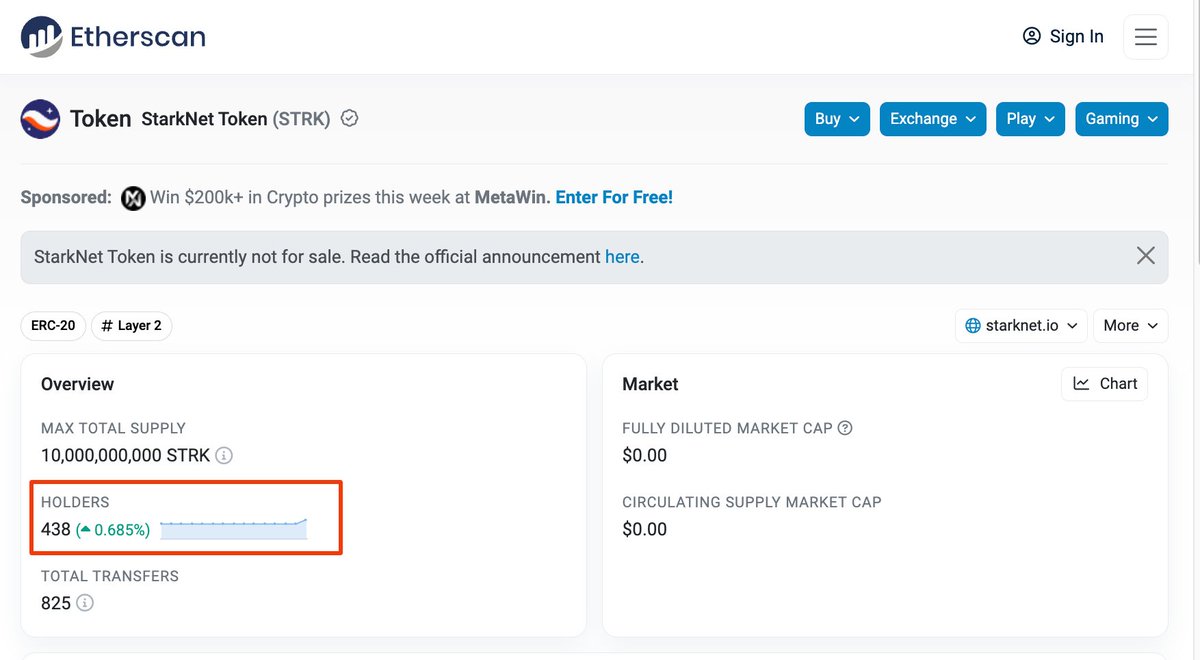Viewport: 1200px width, 660px height.
Task: Open the Gaming dropdown
Action: pyautogui.click(x=1122, y=119)
